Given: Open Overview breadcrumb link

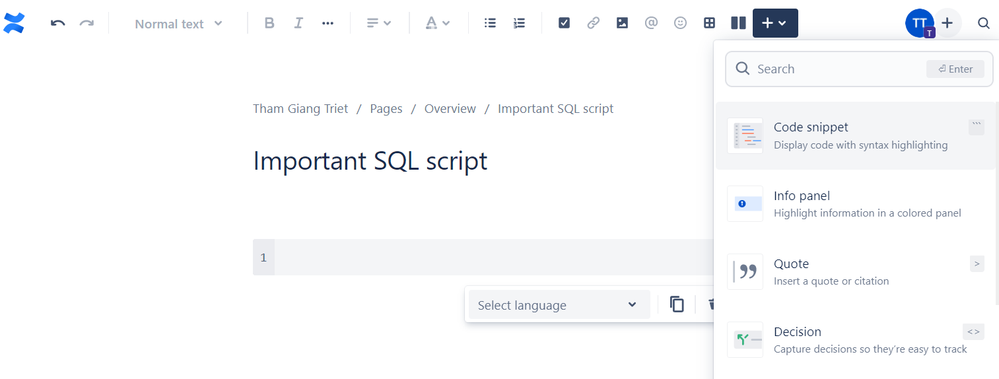Looking at the screenshot, I should click(x=450, y=109).
